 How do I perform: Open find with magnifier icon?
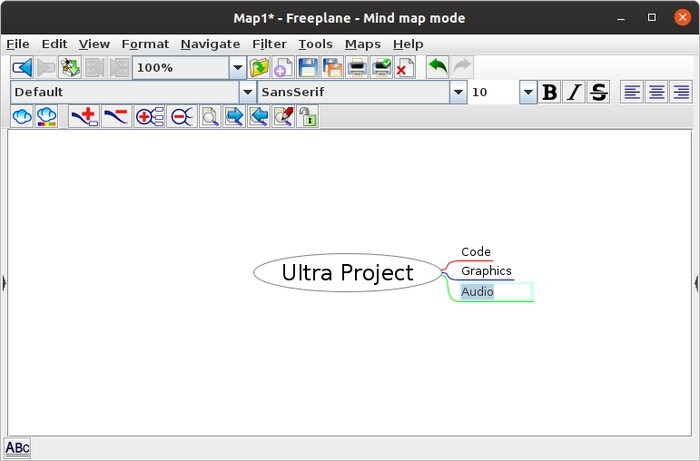(210, 116)
